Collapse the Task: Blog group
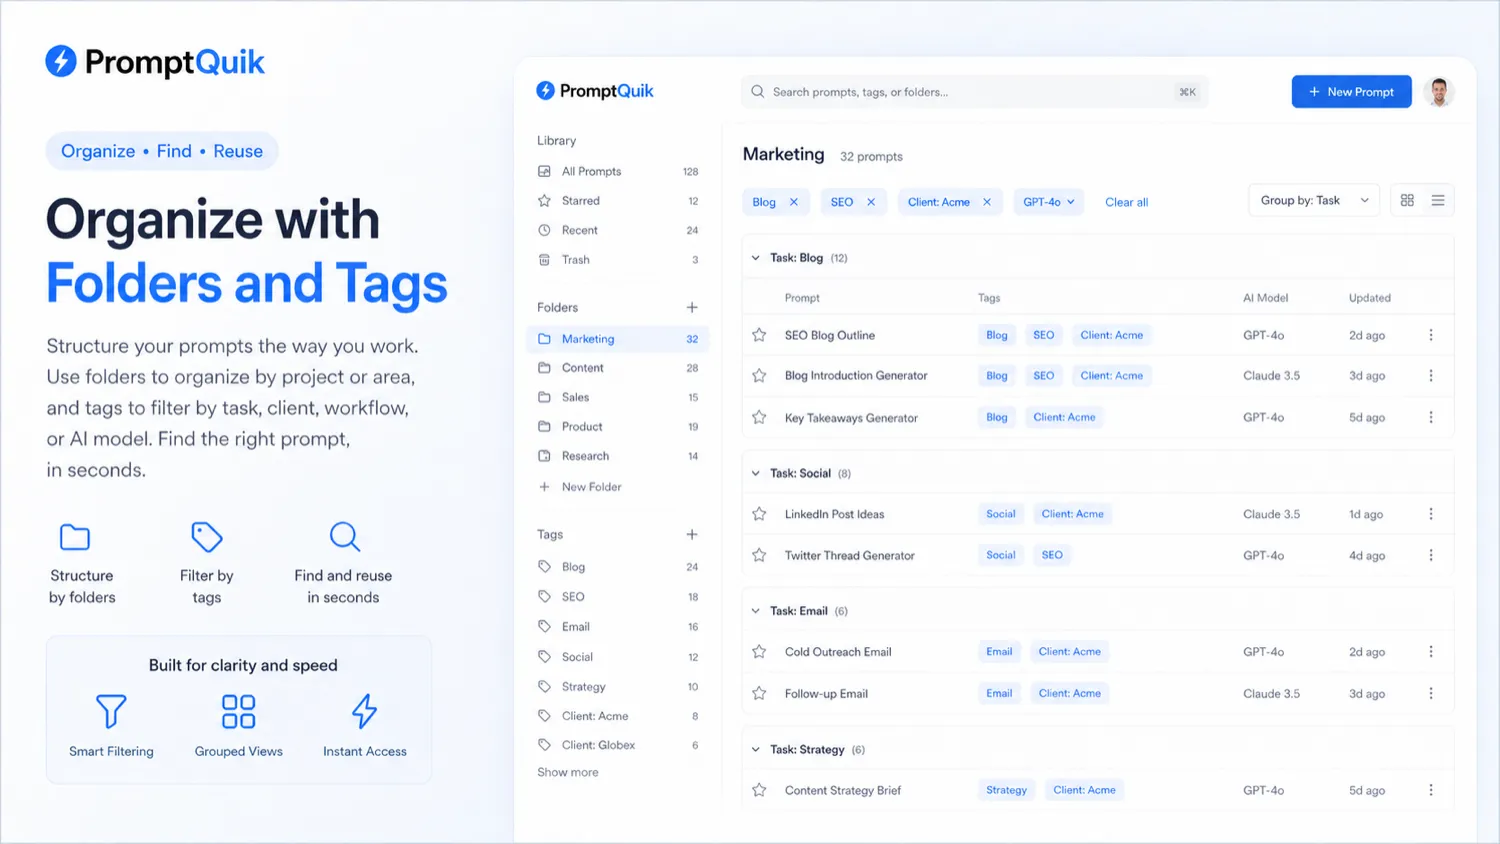1500x844 pixels. [x=756, y=258]
